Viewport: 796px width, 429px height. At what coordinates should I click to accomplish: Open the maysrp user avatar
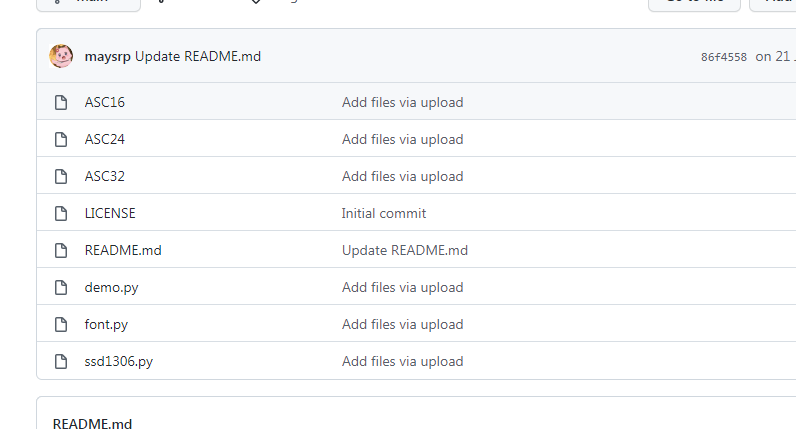[x=61, y=56]
